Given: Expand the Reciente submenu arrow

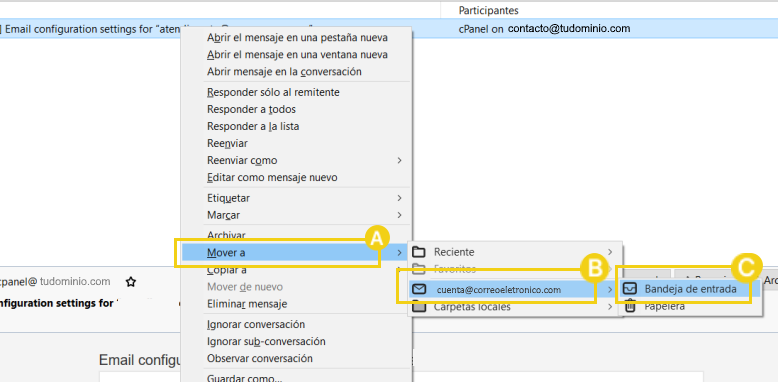Looking at the screenshot, I should tap(610, 252).
